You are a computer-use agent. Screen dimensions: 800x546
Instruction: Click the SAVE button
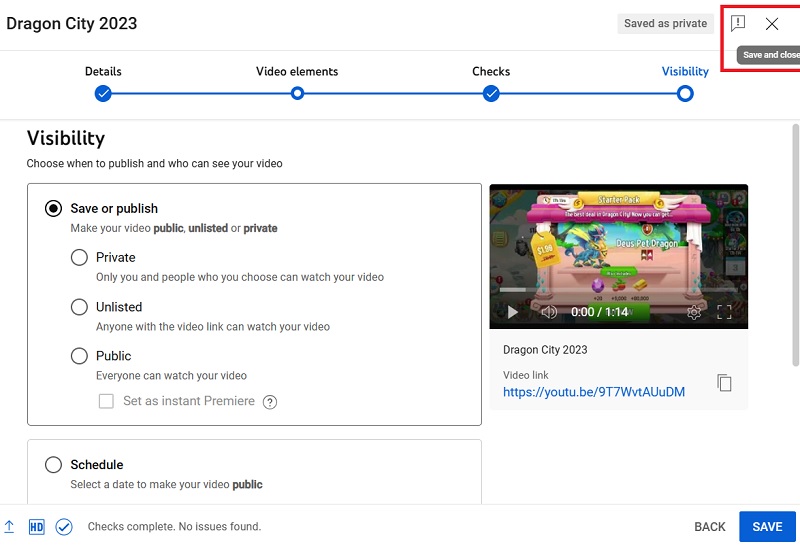(x=767, y=527)
